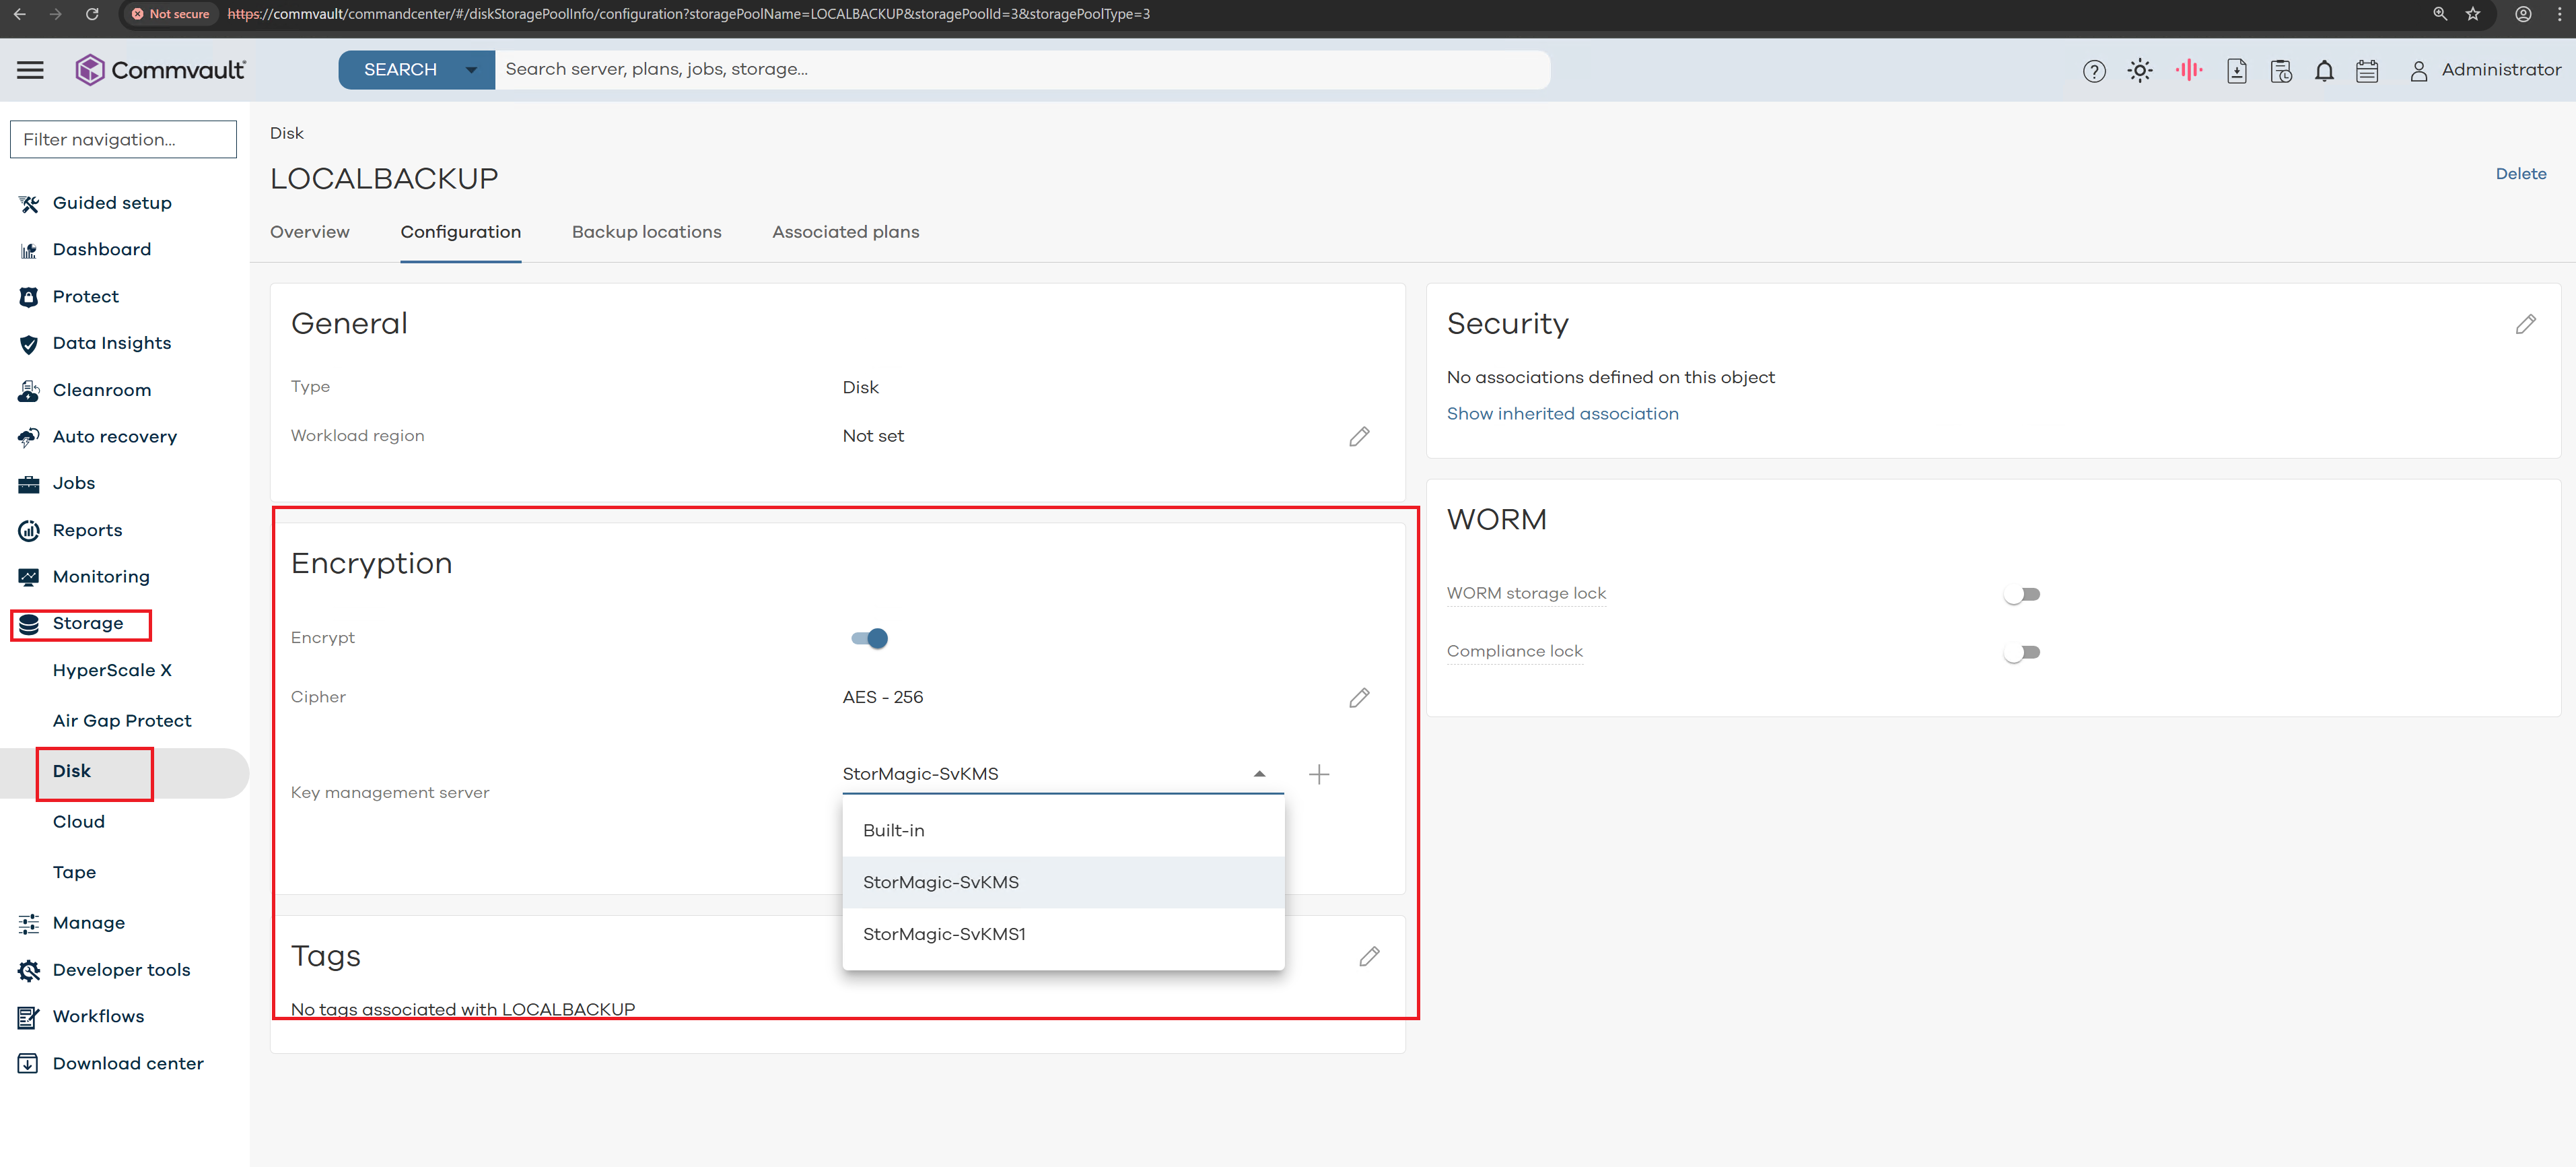Collapse the Key management server dropdown
Viewport: 2576px width, 1167px height.
click(1259, 774)
